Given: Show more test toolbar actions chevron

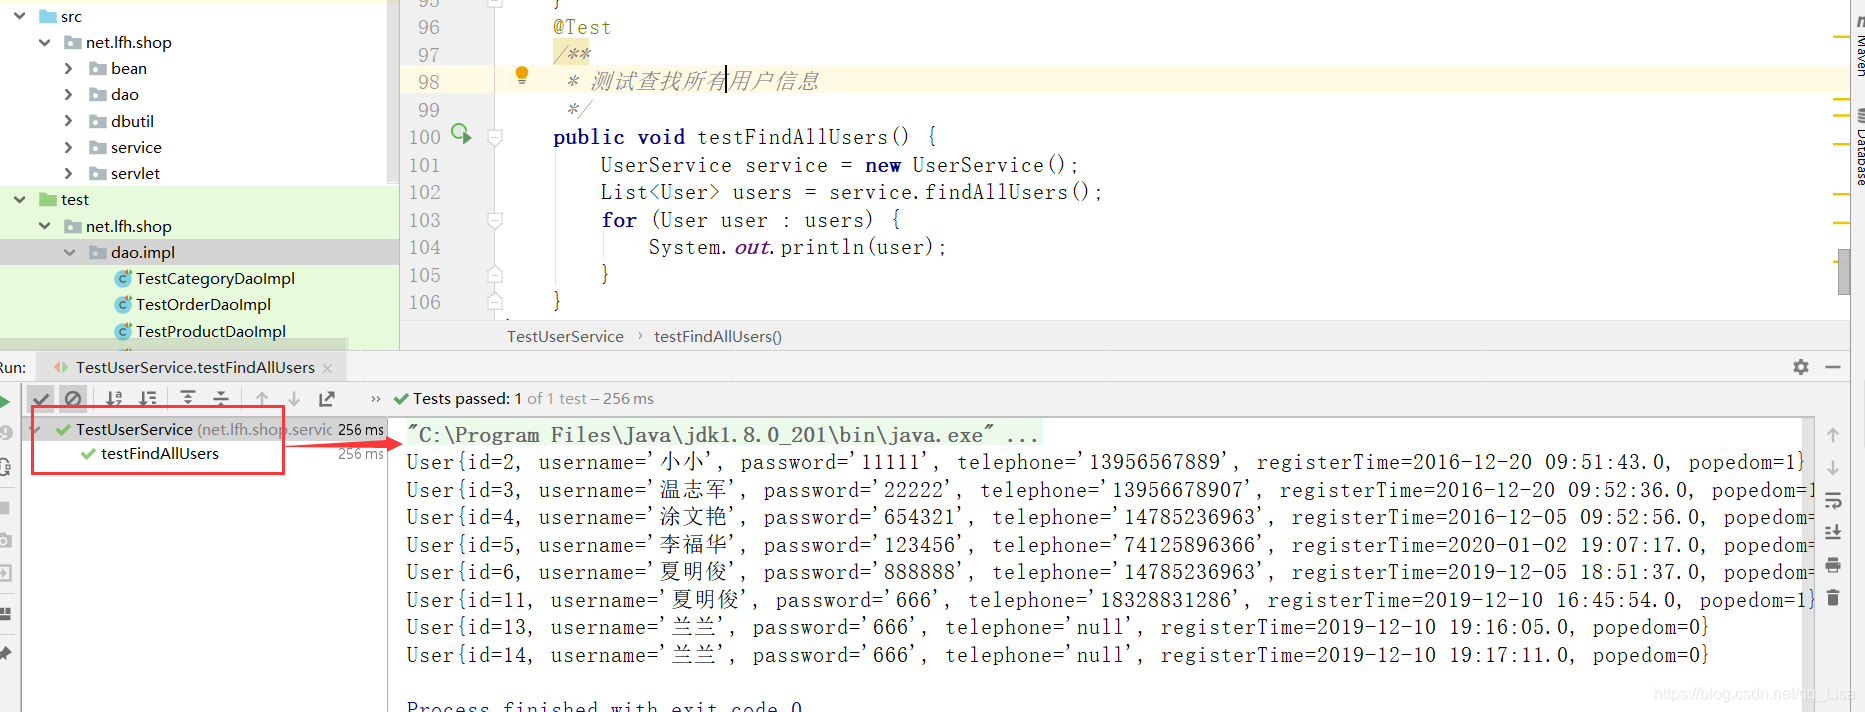Looking at the screenshot, I should coord(376,398).
